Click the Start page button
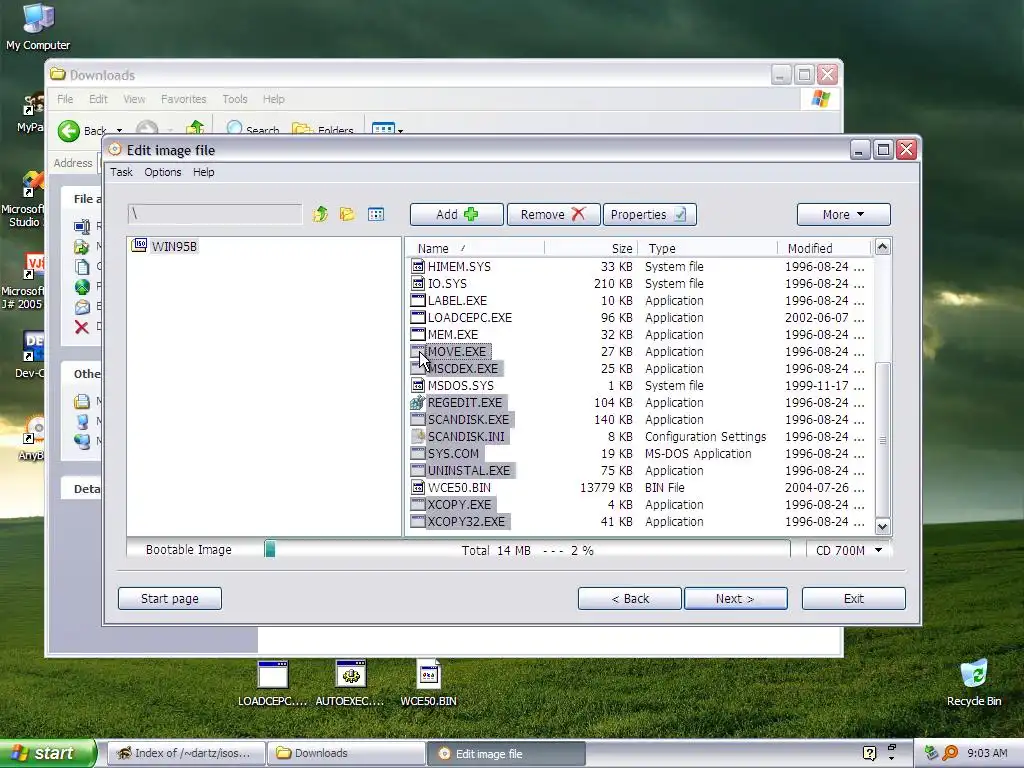 pos(170,598)
